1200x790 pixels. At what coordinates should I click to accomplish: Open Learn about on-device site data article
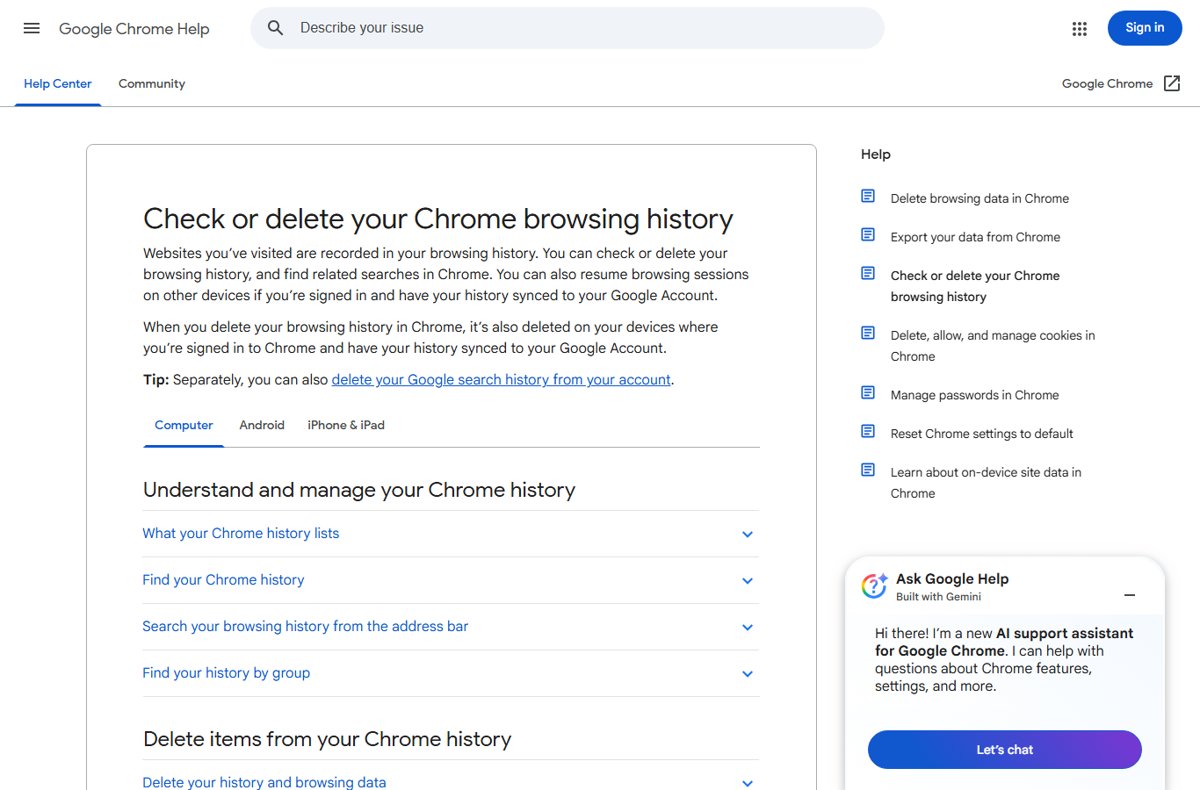tap(986, 483)
